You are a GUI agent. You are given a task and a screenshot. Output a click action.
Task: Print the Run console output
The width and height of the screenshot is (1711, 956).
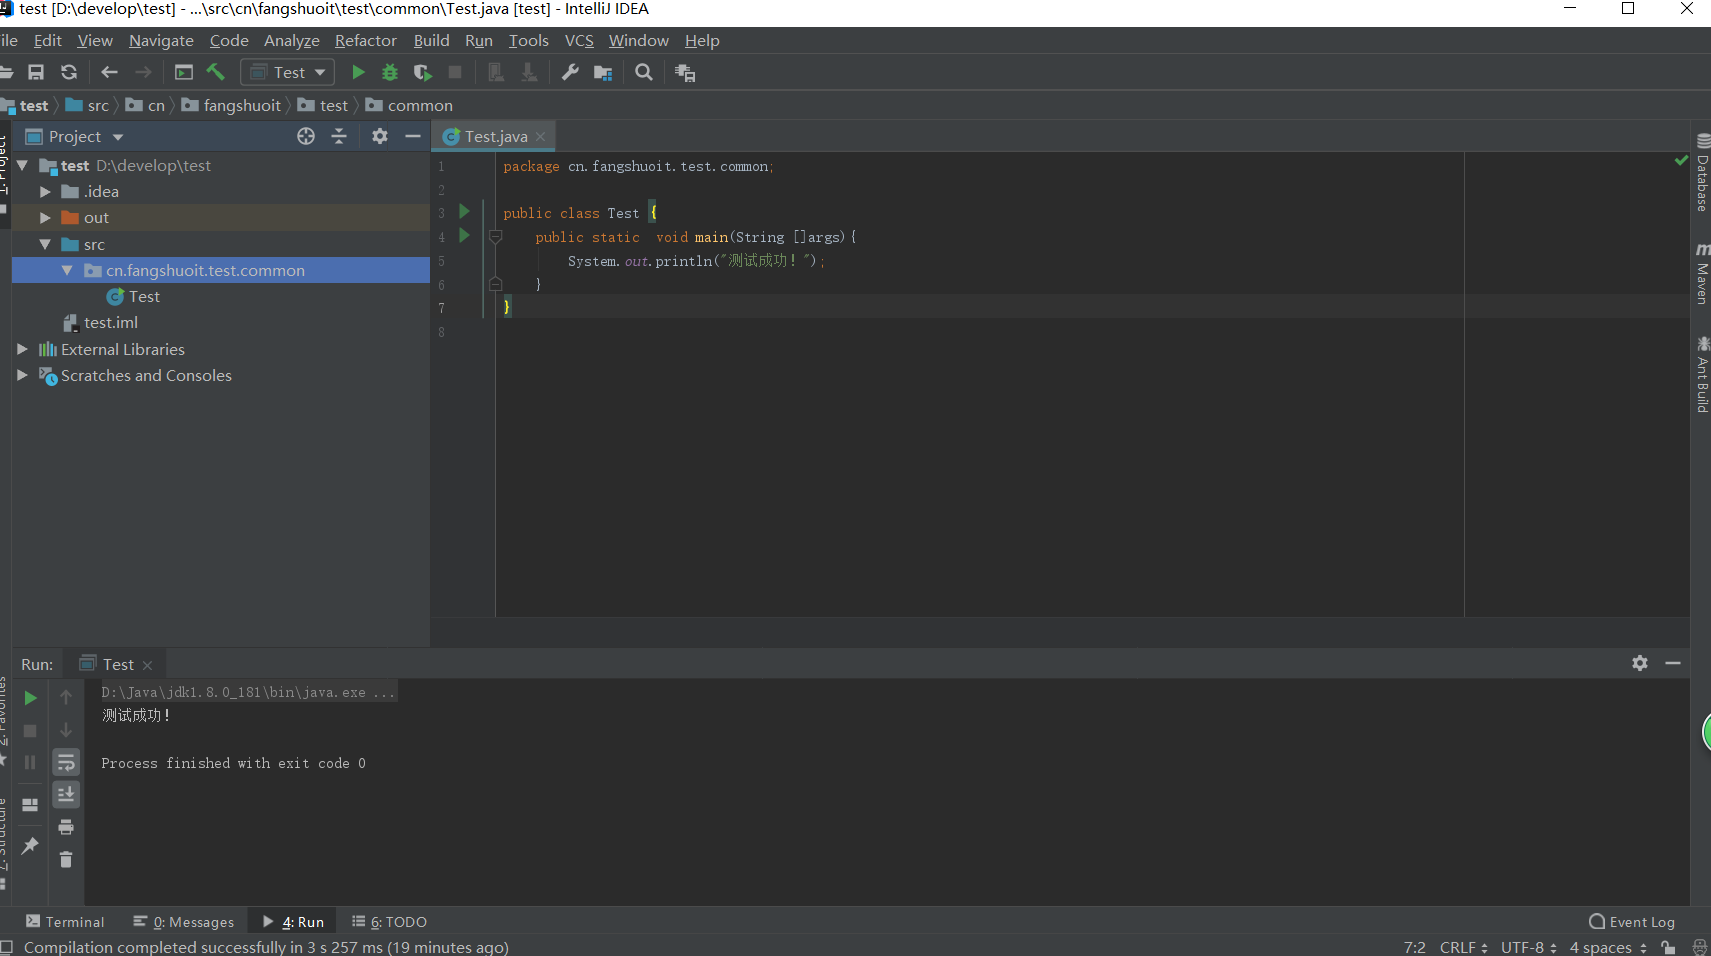(x=66, y=827)
